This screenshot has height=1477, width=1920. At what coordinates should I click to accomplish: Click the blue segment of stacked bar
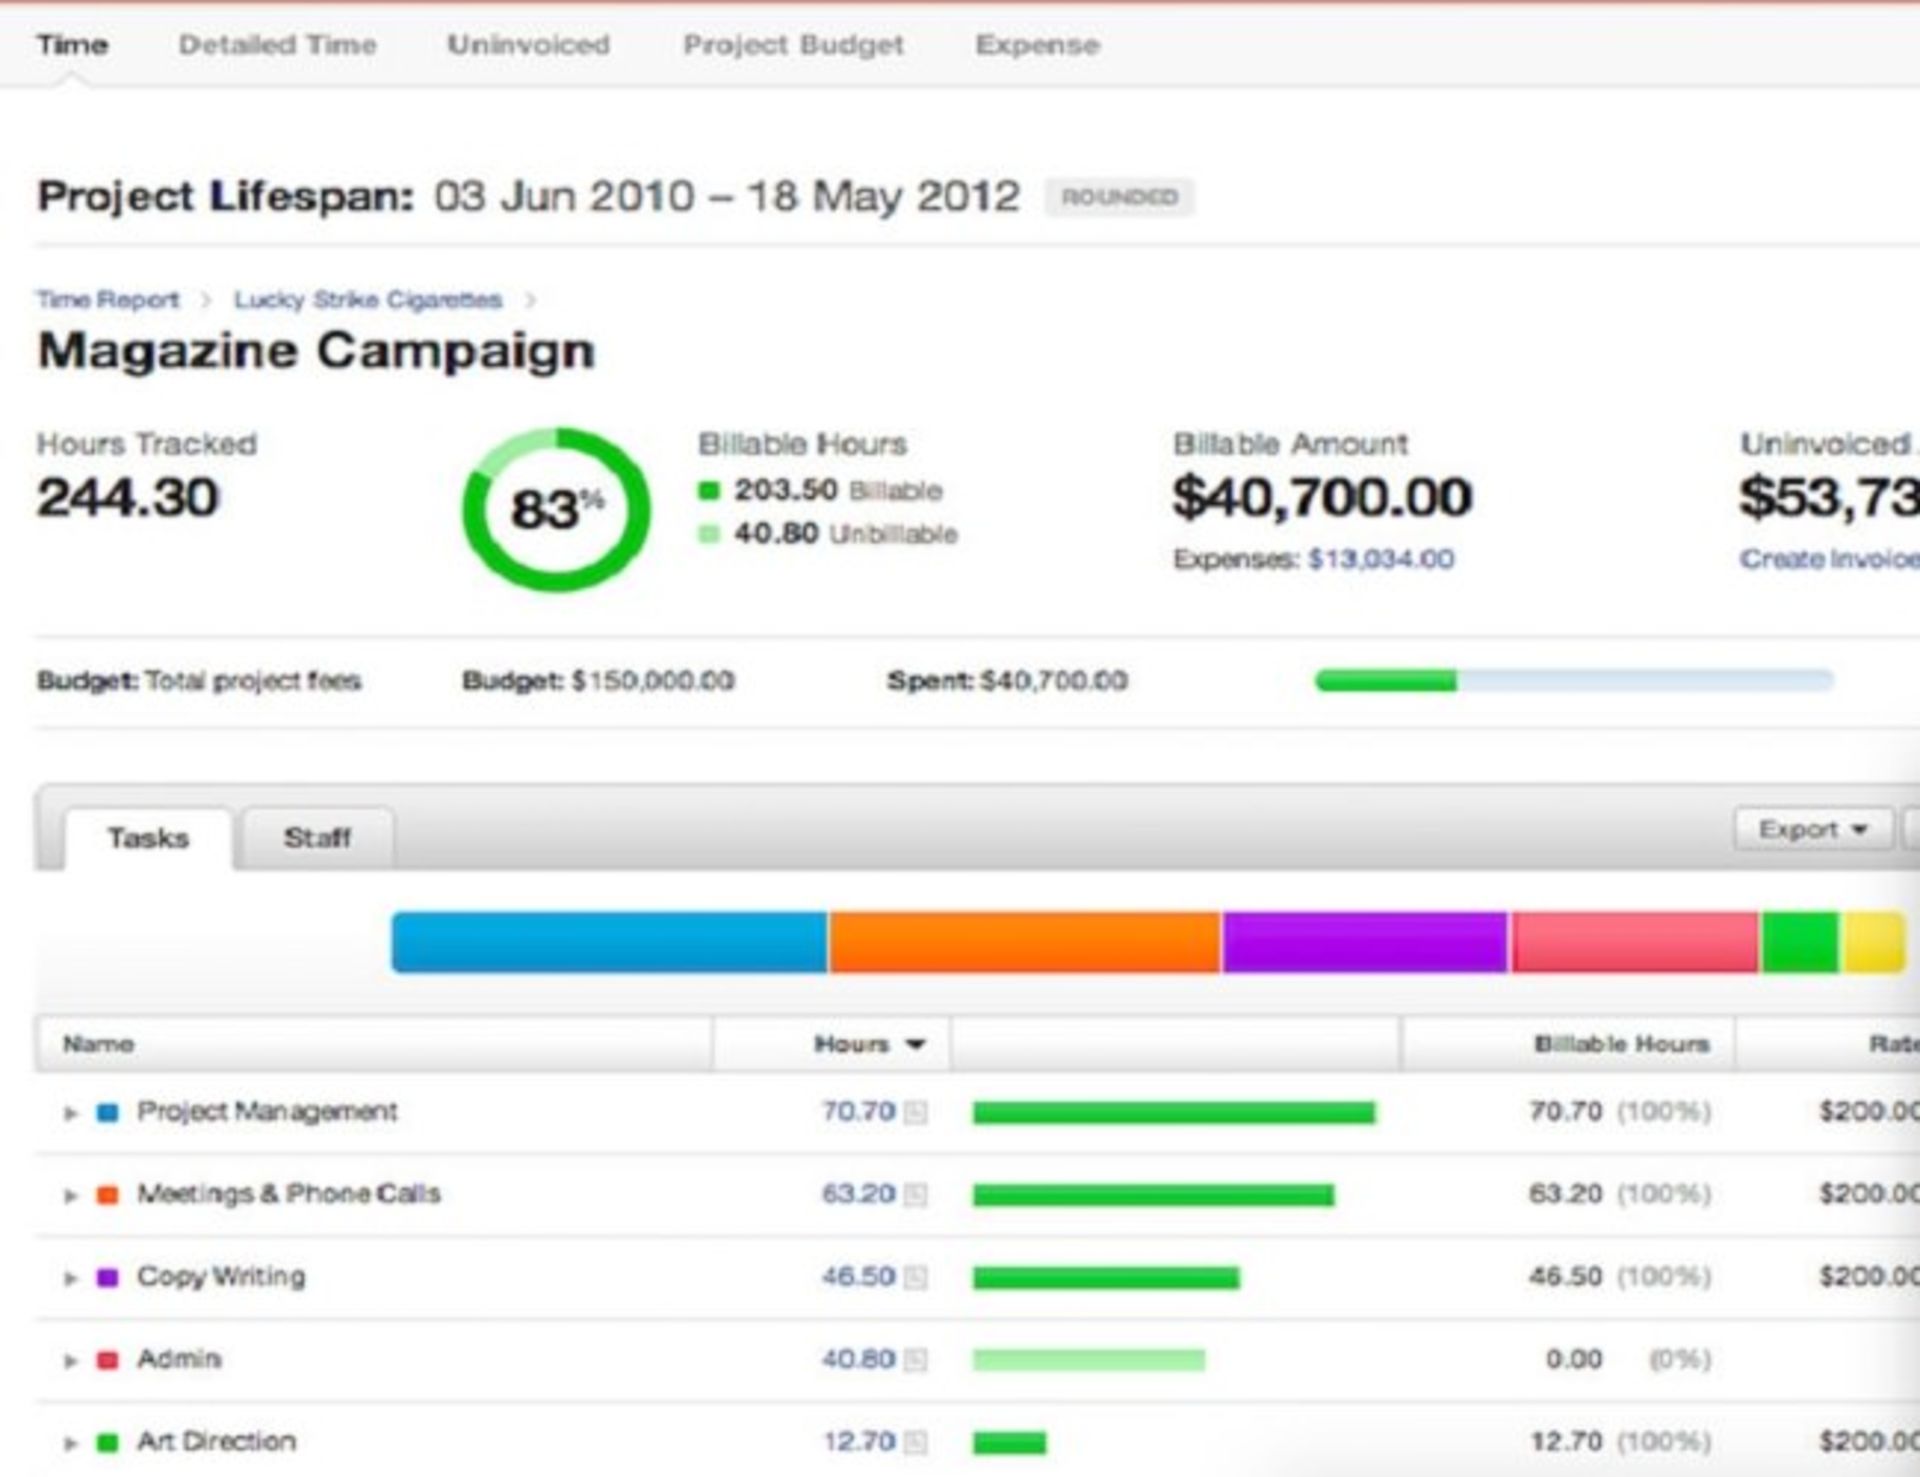tap(609, 942)
